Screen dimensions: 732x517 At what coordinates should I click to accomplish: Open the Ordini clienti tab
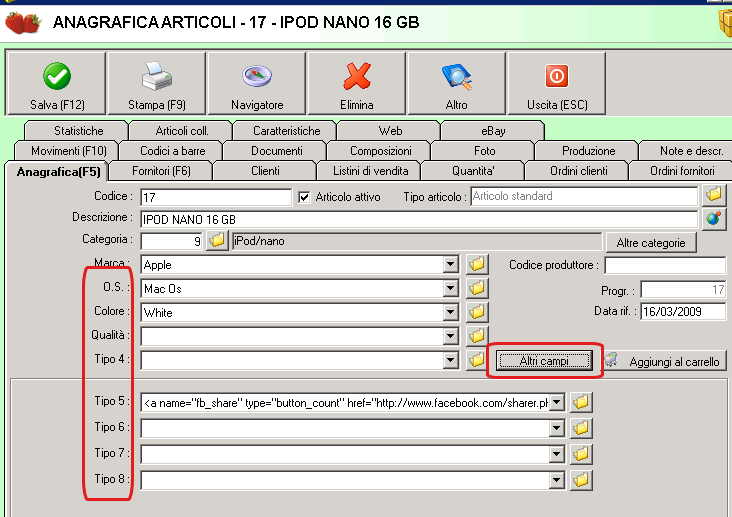tap(578, 171)
